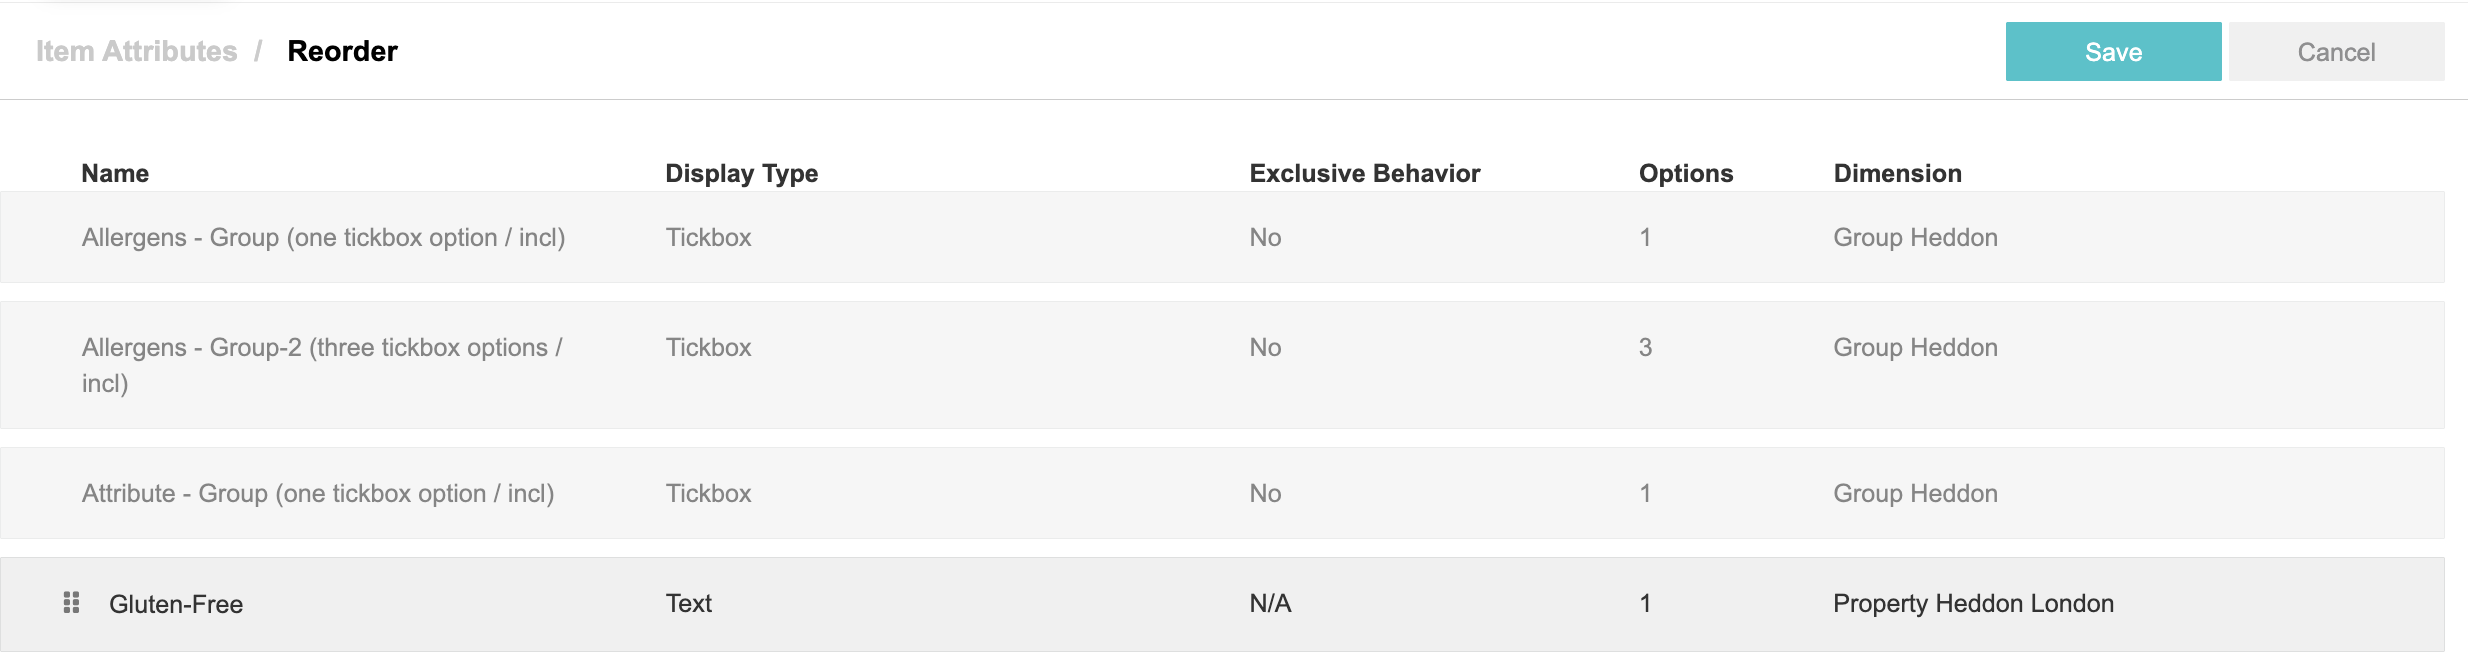Click the Dimension column header

click(1898, 173)
